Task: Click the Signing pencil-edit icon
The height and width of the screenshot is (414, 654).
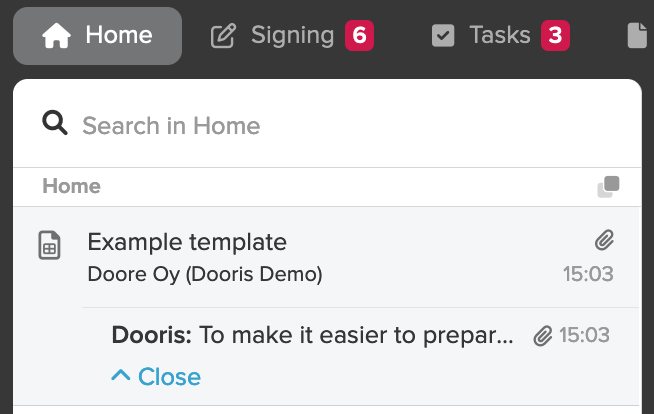Action: 223,36
